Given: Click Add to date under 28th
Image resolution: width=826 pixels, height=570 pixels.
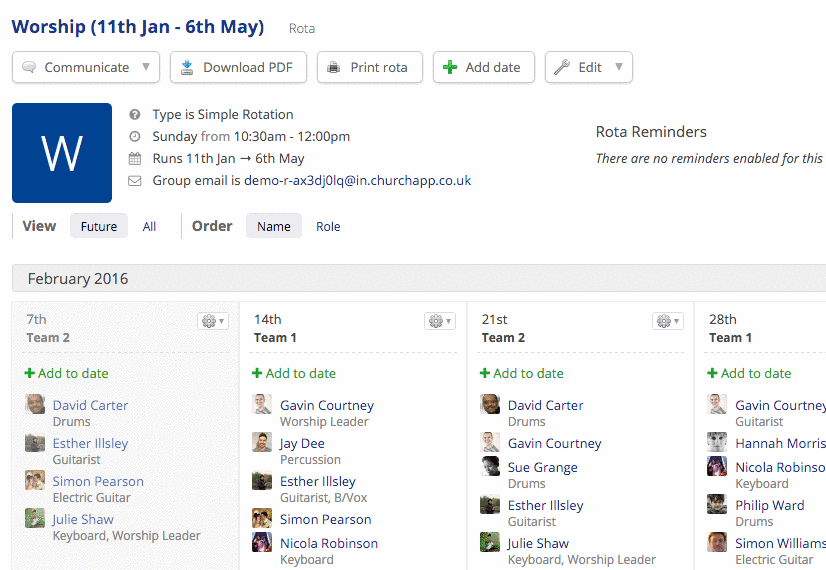Looking at the screenshot, I should [x=749, y=373].
